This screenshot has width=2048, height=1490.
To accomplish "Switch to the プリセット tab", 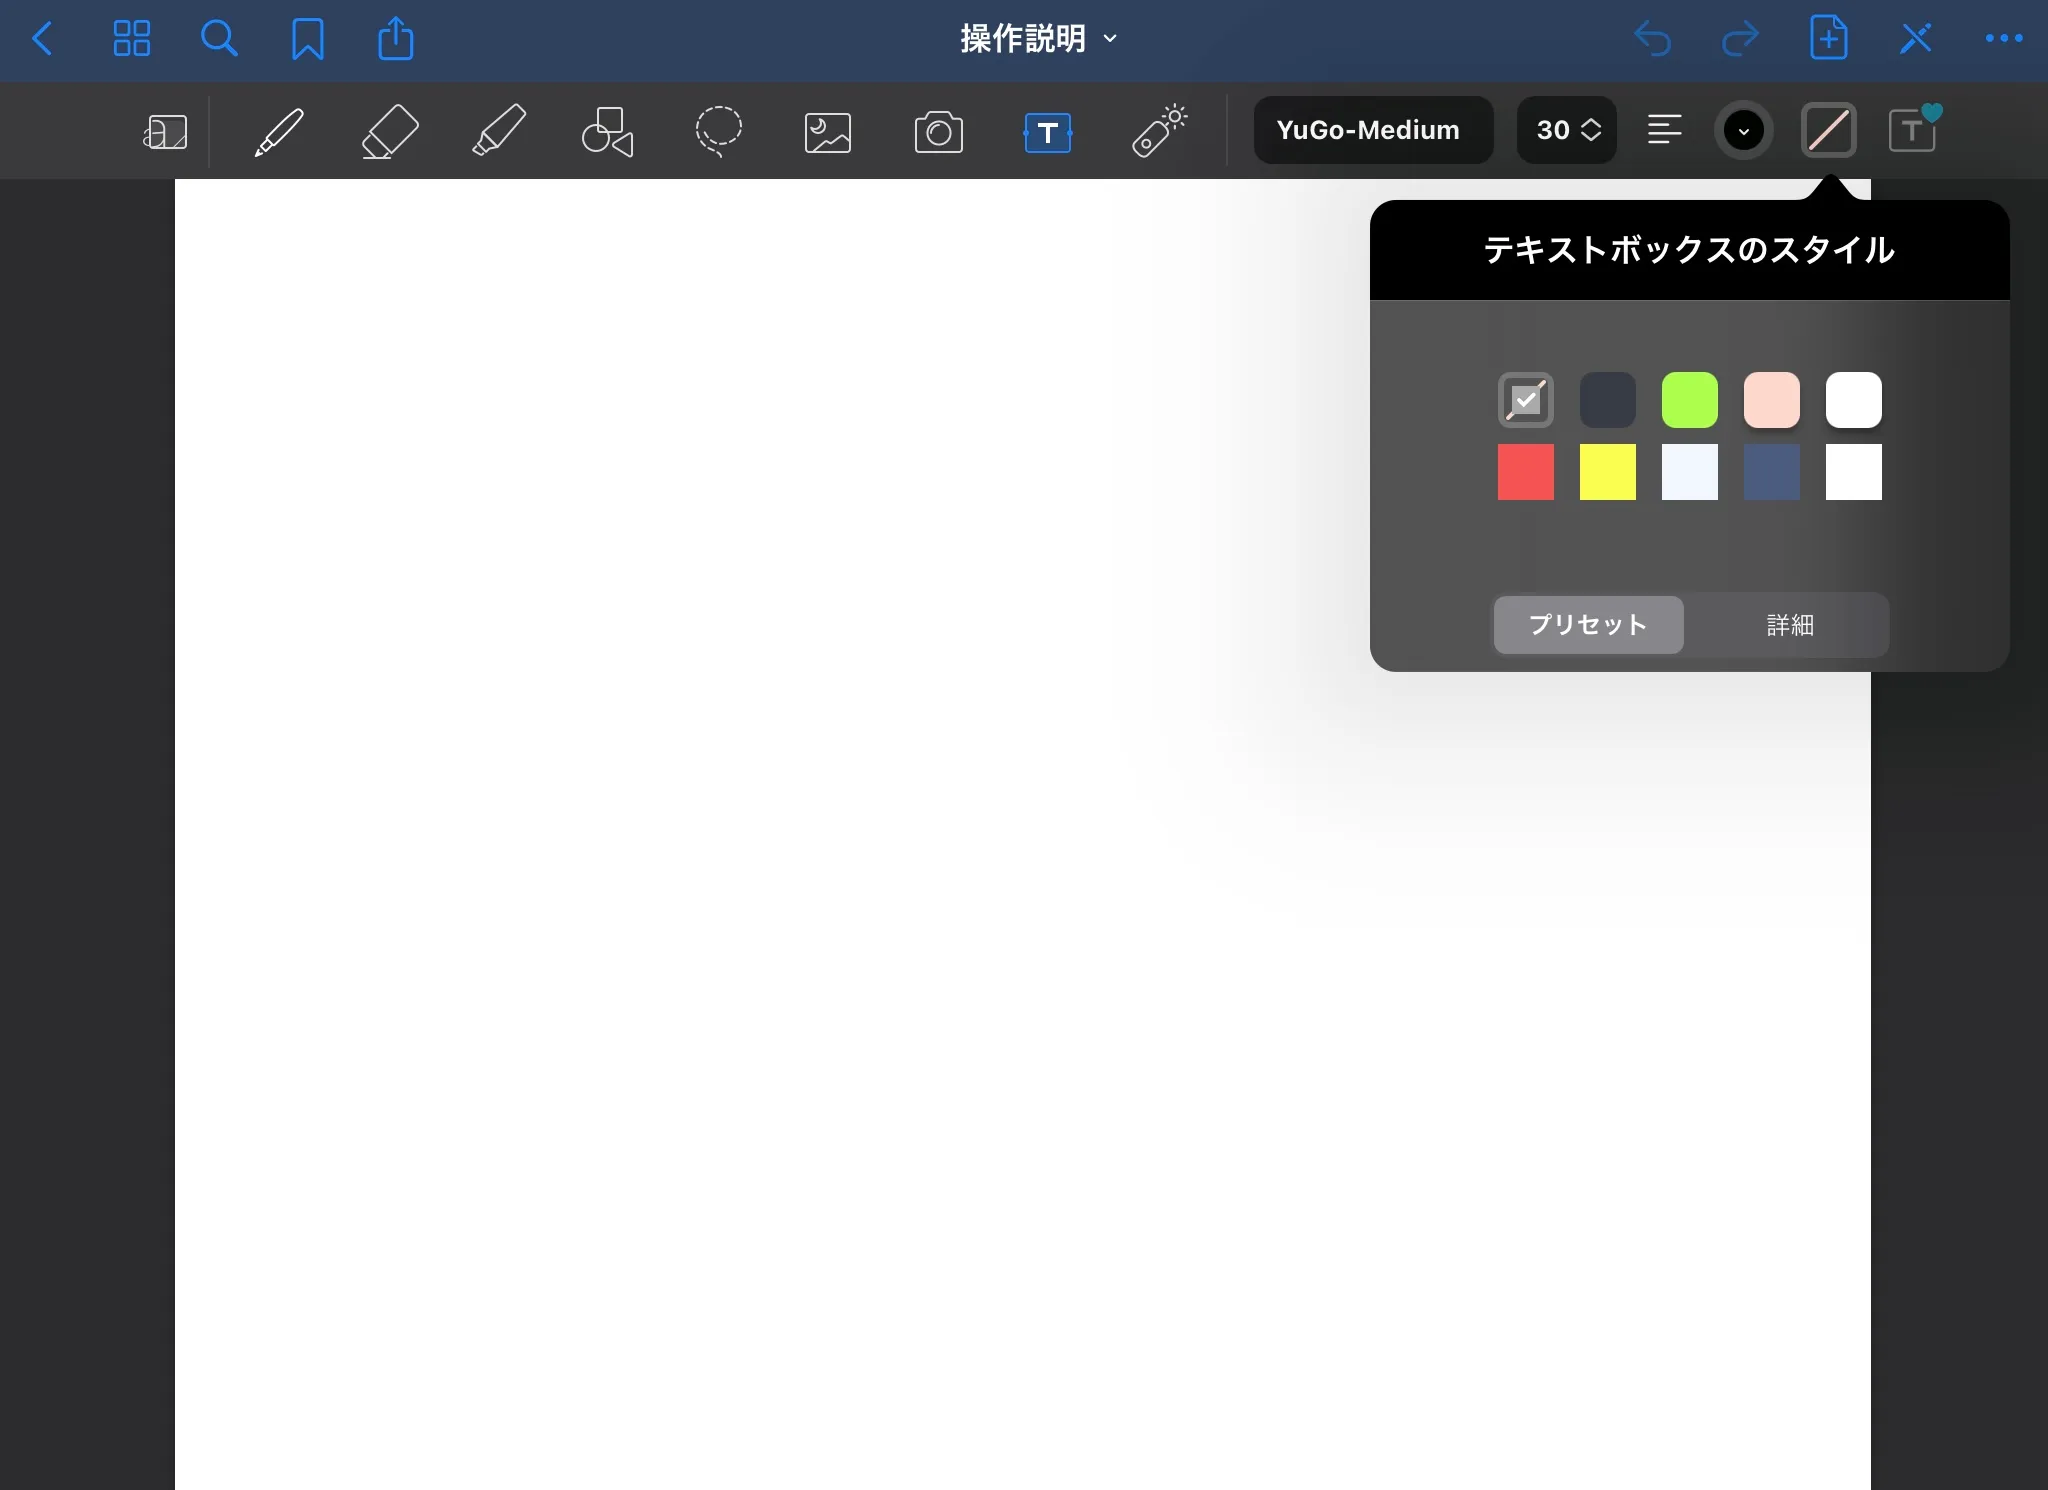I will 1588,625.
